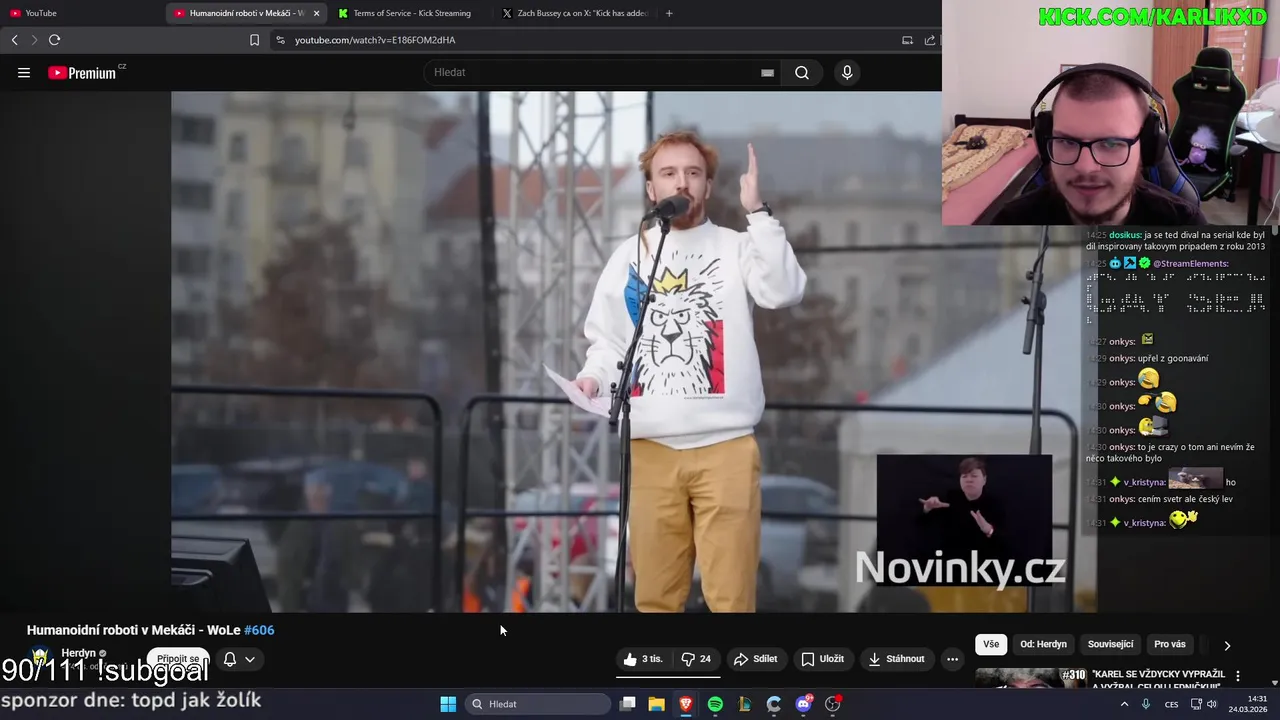This screenshot has width=1280, height=720.
Task: Click the Připojit se join button
Action: tap(178, 659)
